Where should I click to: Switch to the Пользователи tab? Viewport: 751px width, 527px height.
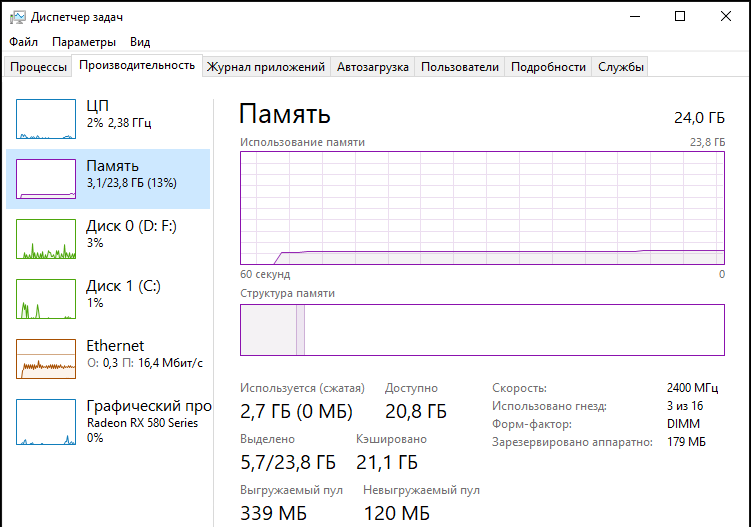(x=459, y=67)
